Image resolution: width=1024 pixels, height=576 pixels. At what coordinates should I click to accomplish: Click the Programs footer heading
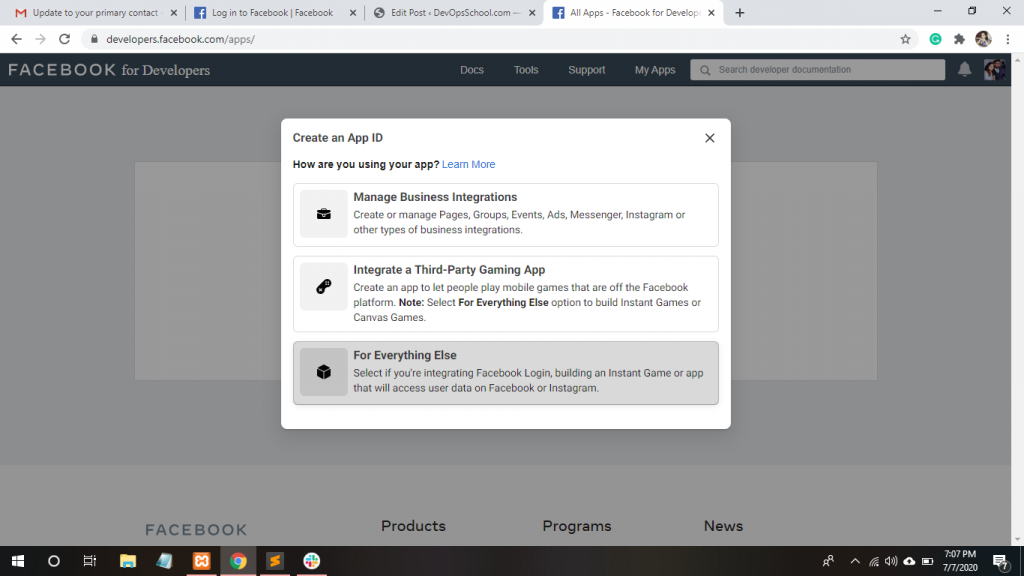[577, 526]
